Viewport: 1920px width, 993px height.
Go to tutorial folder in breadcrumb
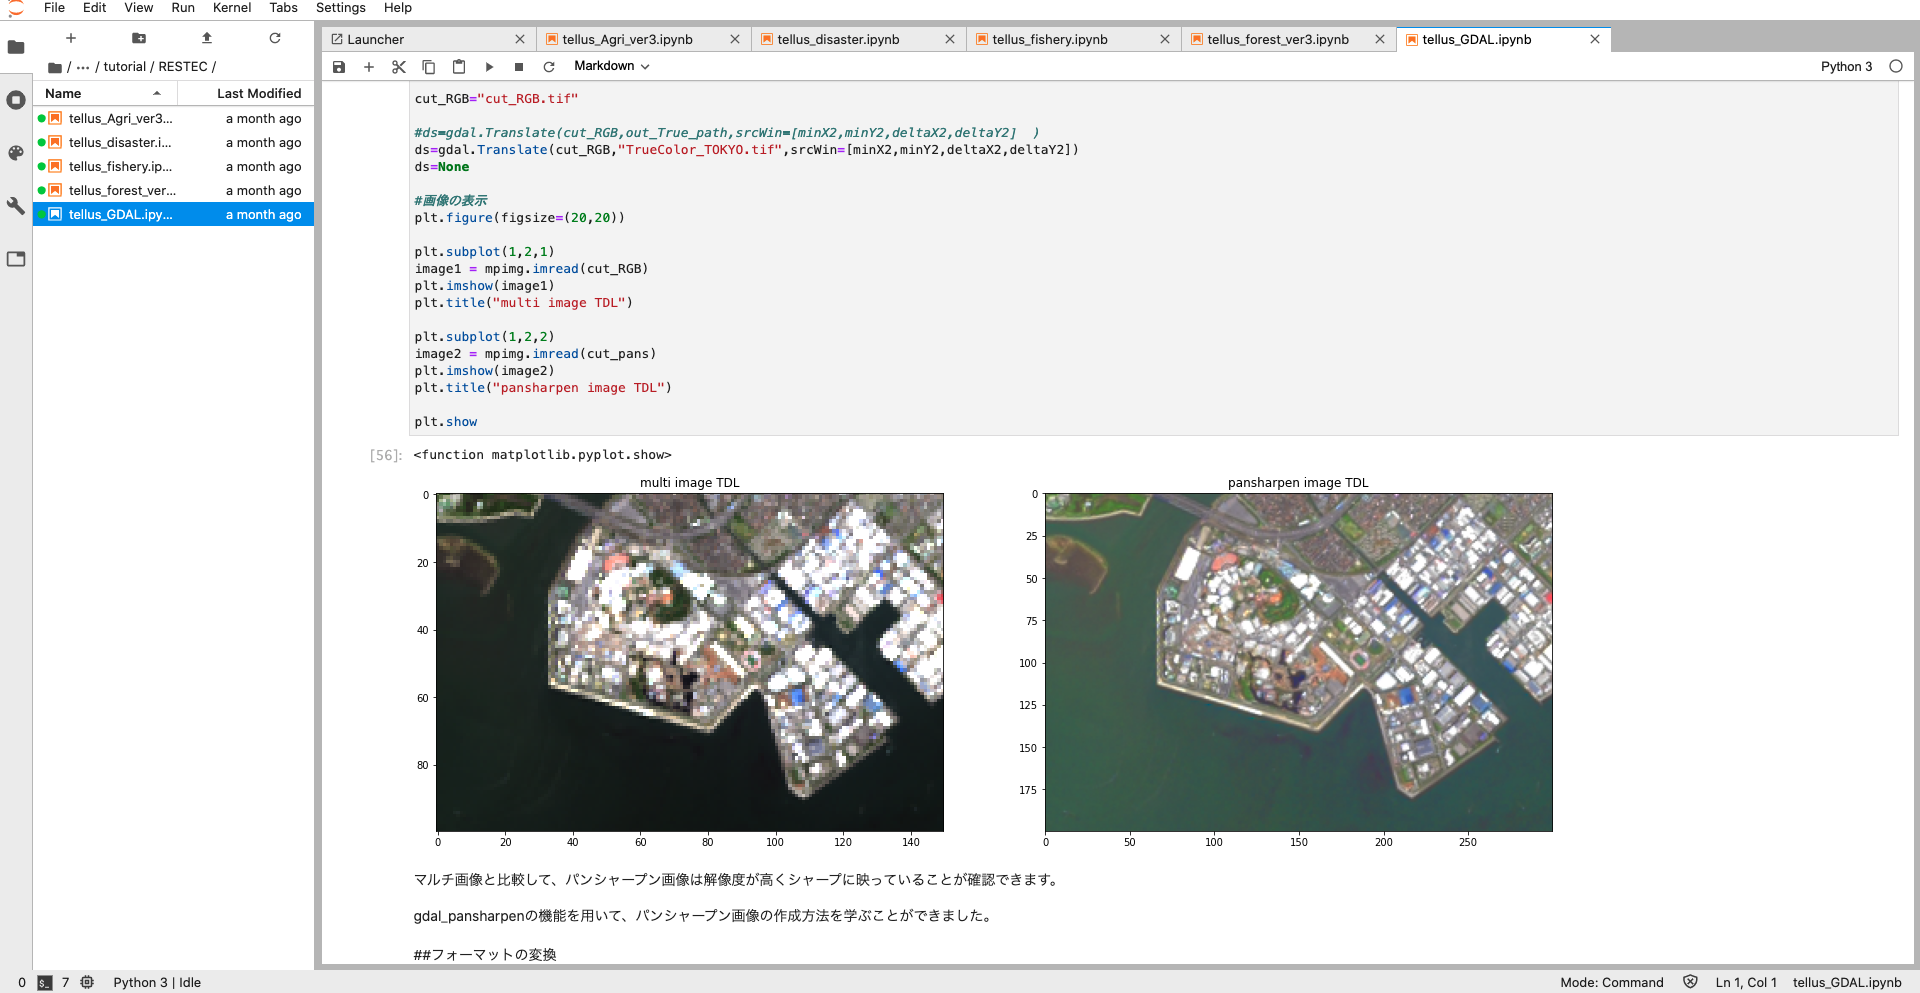coord(125,67)
